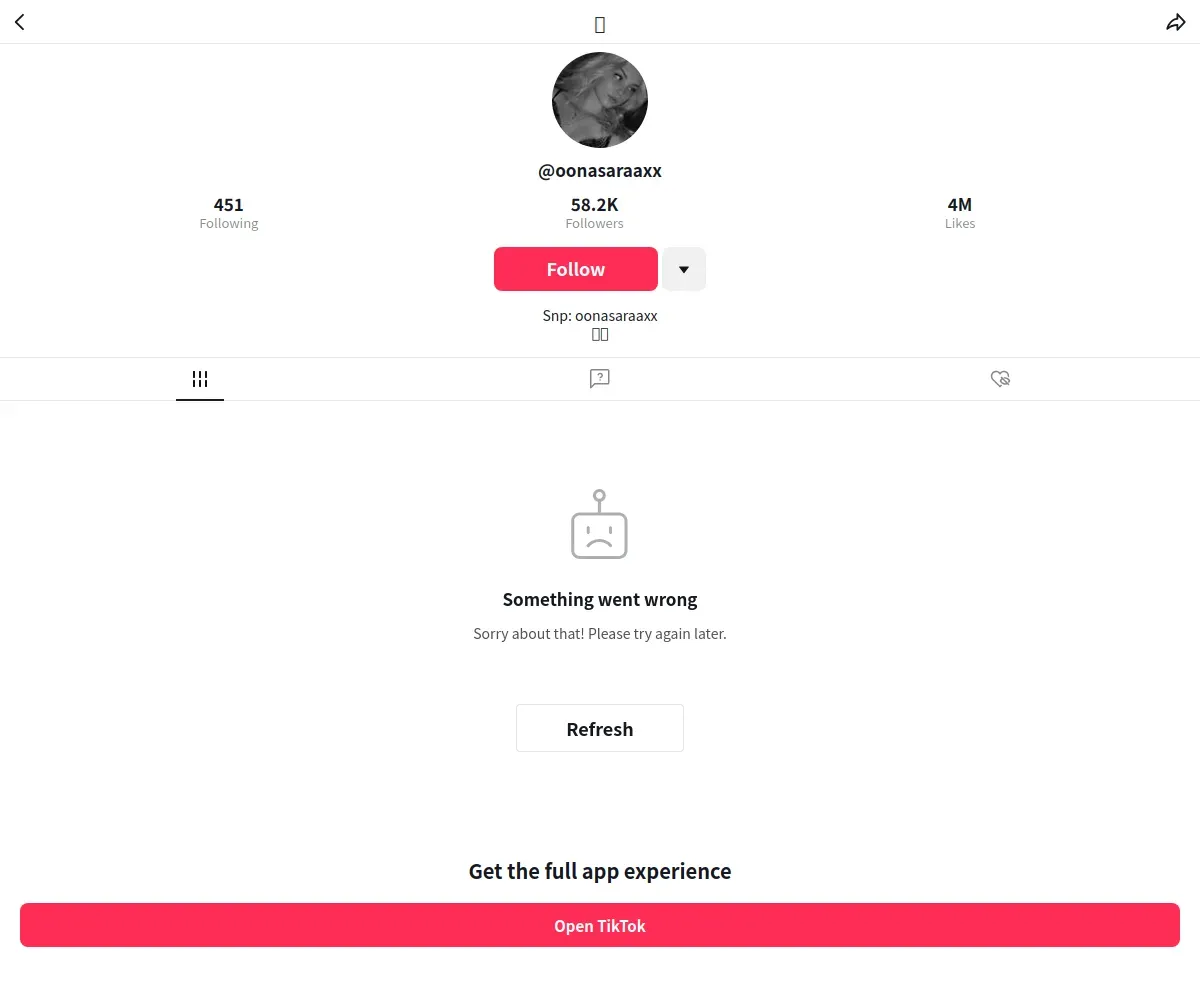View the profile avatar photo
This screenshot has width=1200, height=1000.
click(x=600, y=100)
